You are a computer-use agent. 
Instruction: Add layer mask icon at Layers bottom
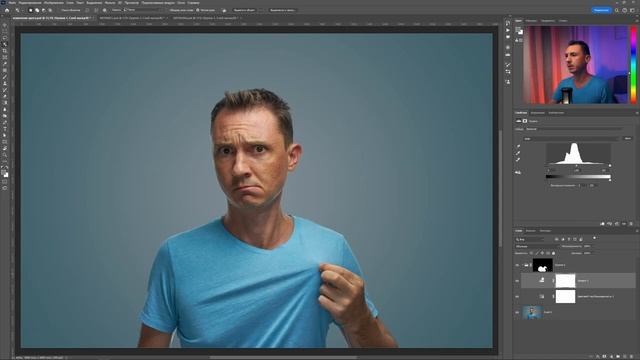(x=604, y=357)
